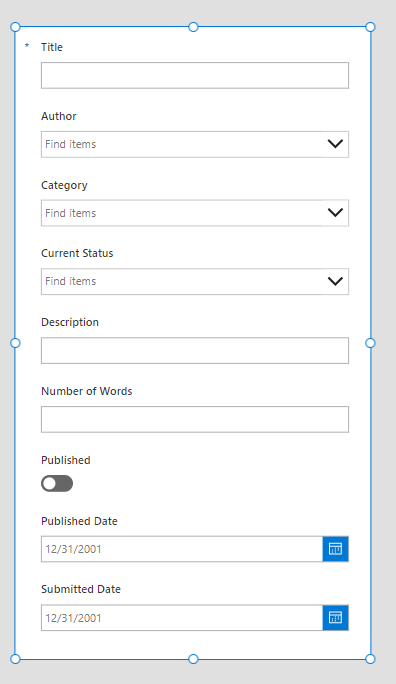Expand the Author dropdown chevron

coord(335,144)
